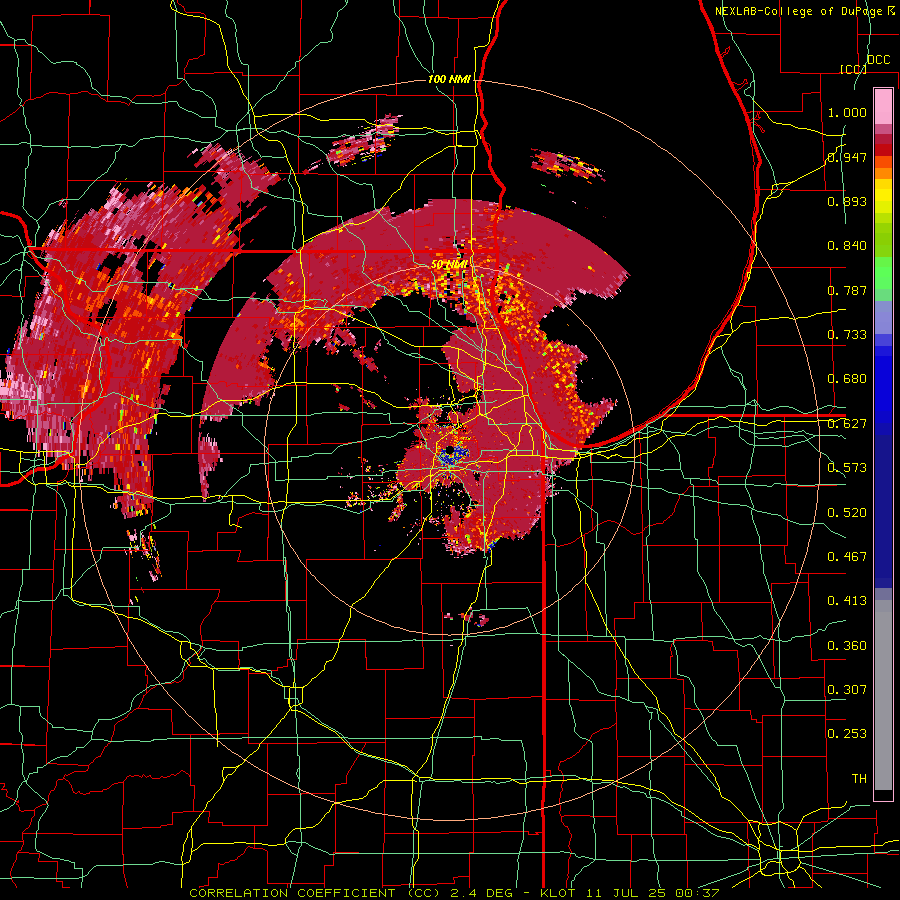Click the 100 NMI range ring label
900x900 pixels.
449,79
